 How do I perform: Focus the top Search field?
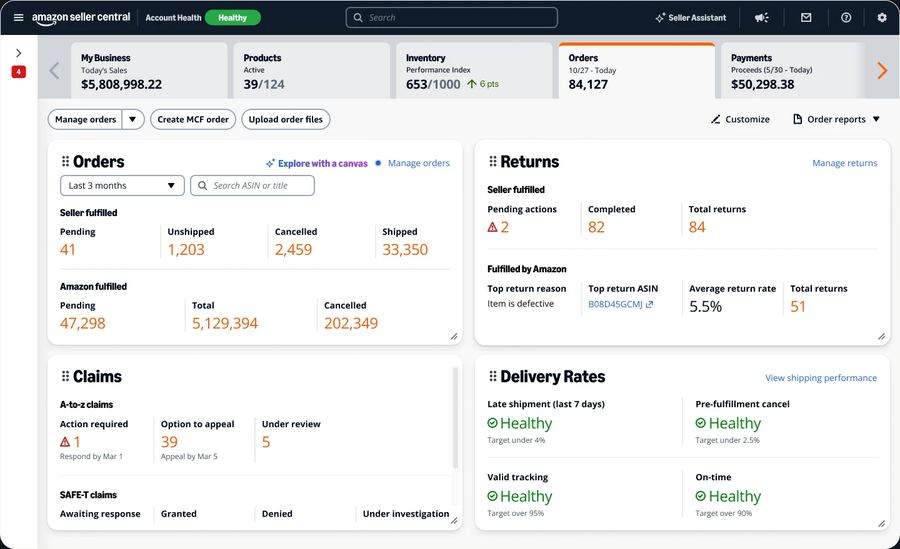(452, 18)
